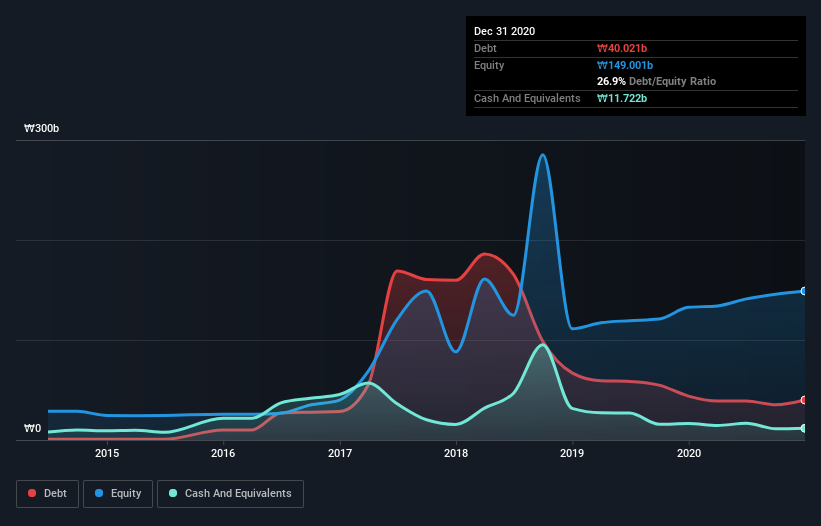Screen dimensions: 821x526
Task: Click the Equity label in tooltip
Action: coord(489,65)
